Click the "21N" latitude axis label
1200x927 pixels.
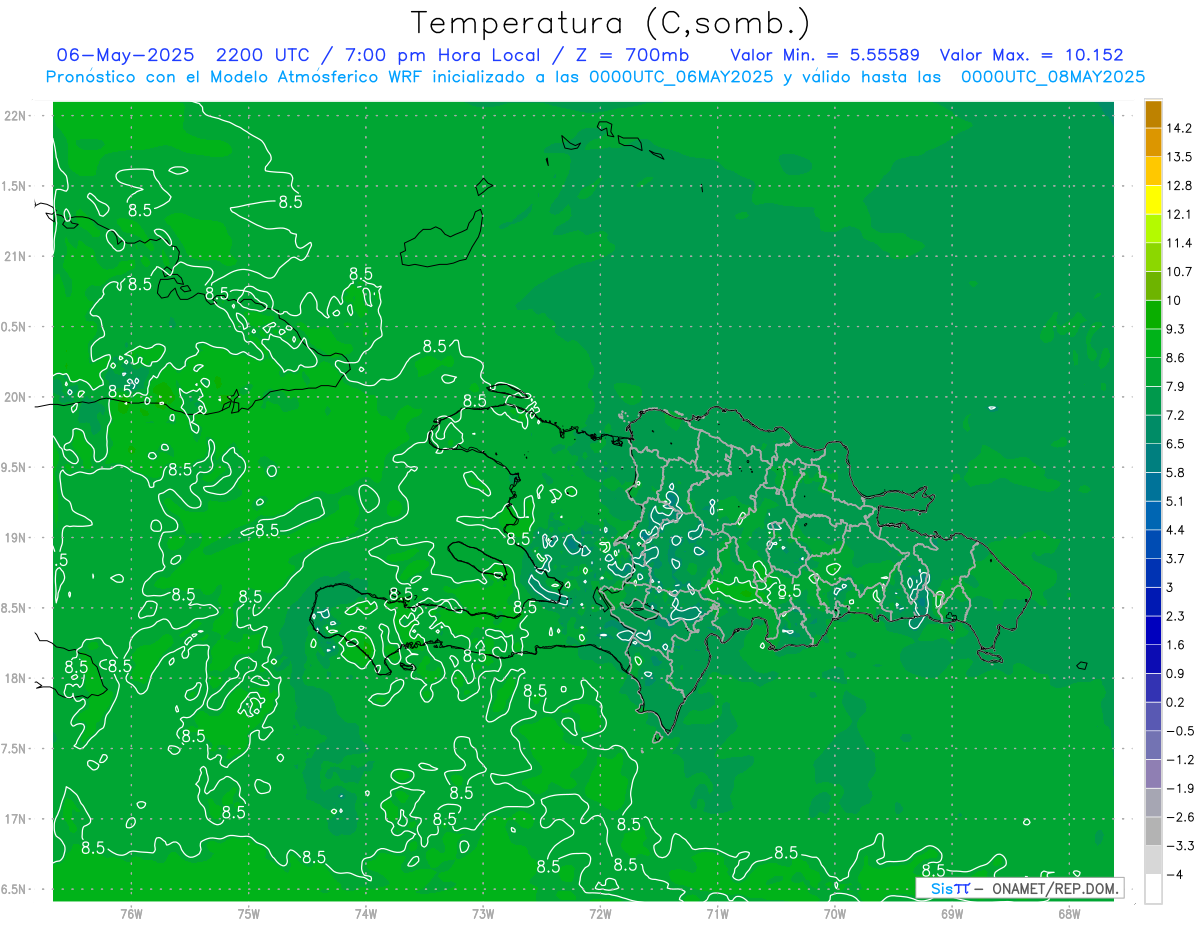(x=15, y=256)
